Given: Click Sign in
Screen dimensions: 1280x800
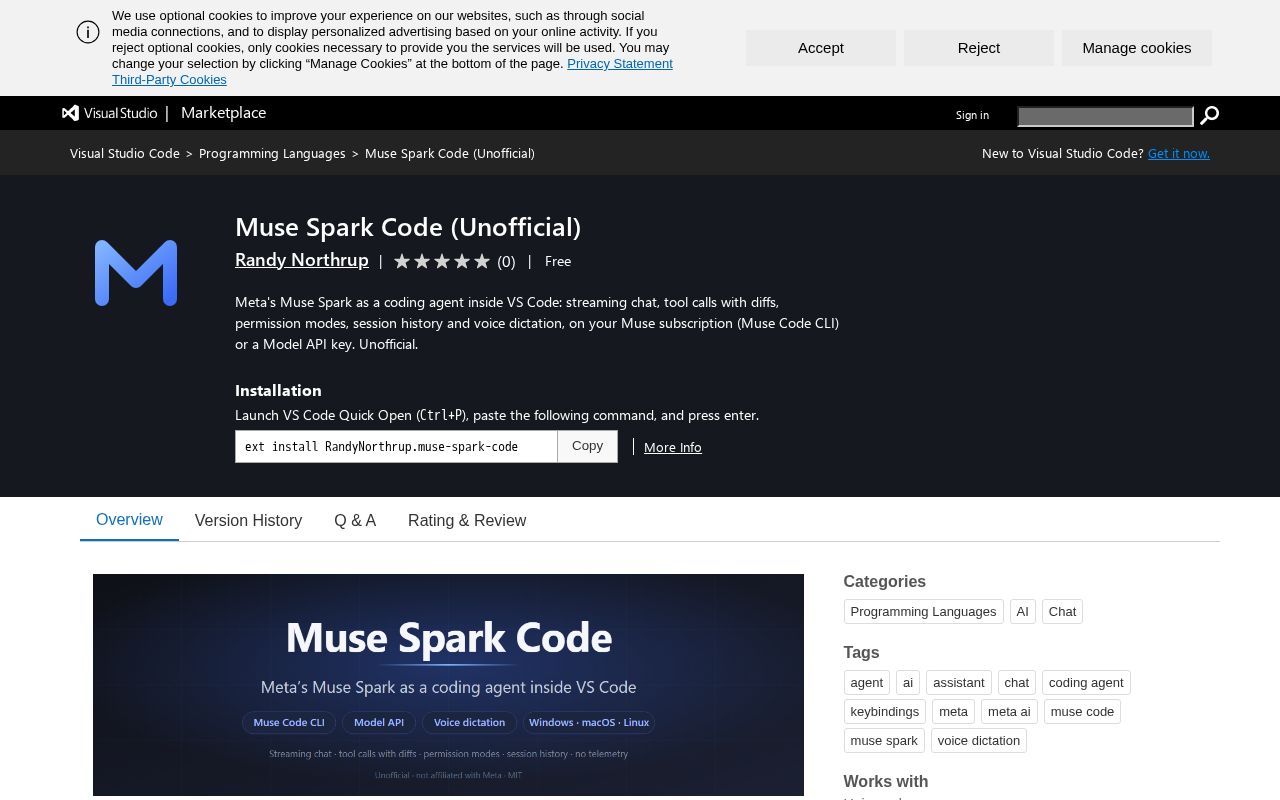Looking at the screenshot, I should [972, 115].
